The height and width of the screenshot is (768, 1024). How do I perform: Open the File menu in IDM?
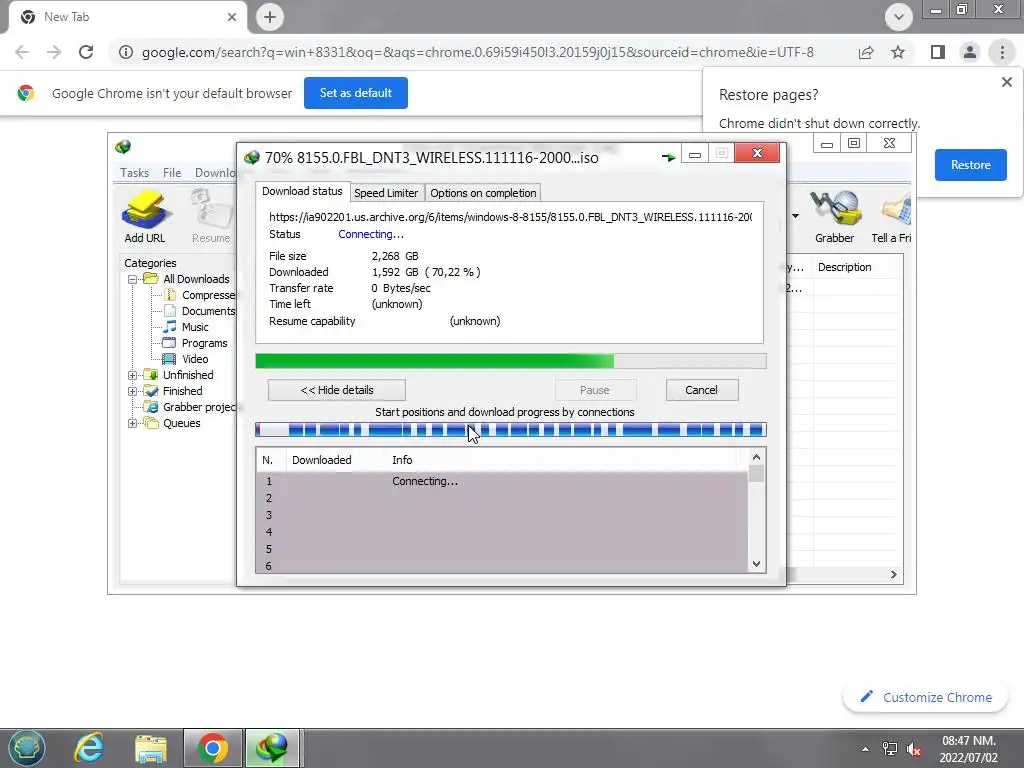pos(172,172)
